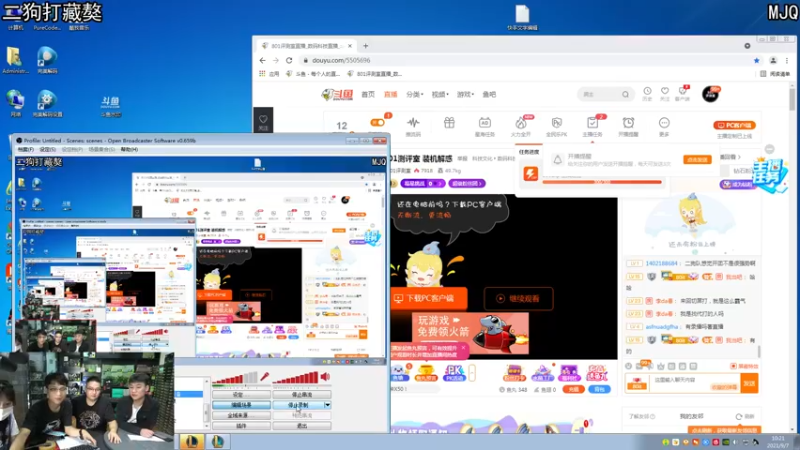The height and width of the screenshot is (450, 800).
Task: Click 停止录制 stop recording in OBS
Action: 298,405
